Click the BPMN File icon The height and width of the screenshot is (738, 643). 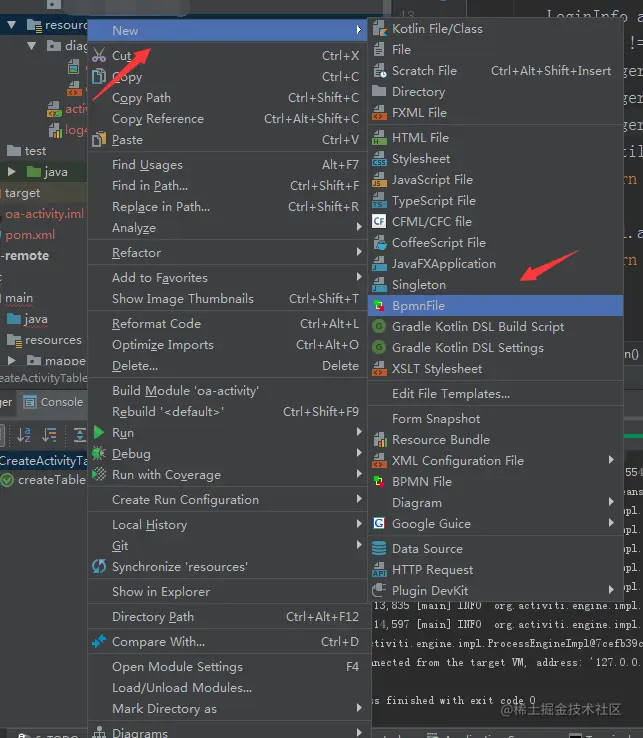(379, 481)
